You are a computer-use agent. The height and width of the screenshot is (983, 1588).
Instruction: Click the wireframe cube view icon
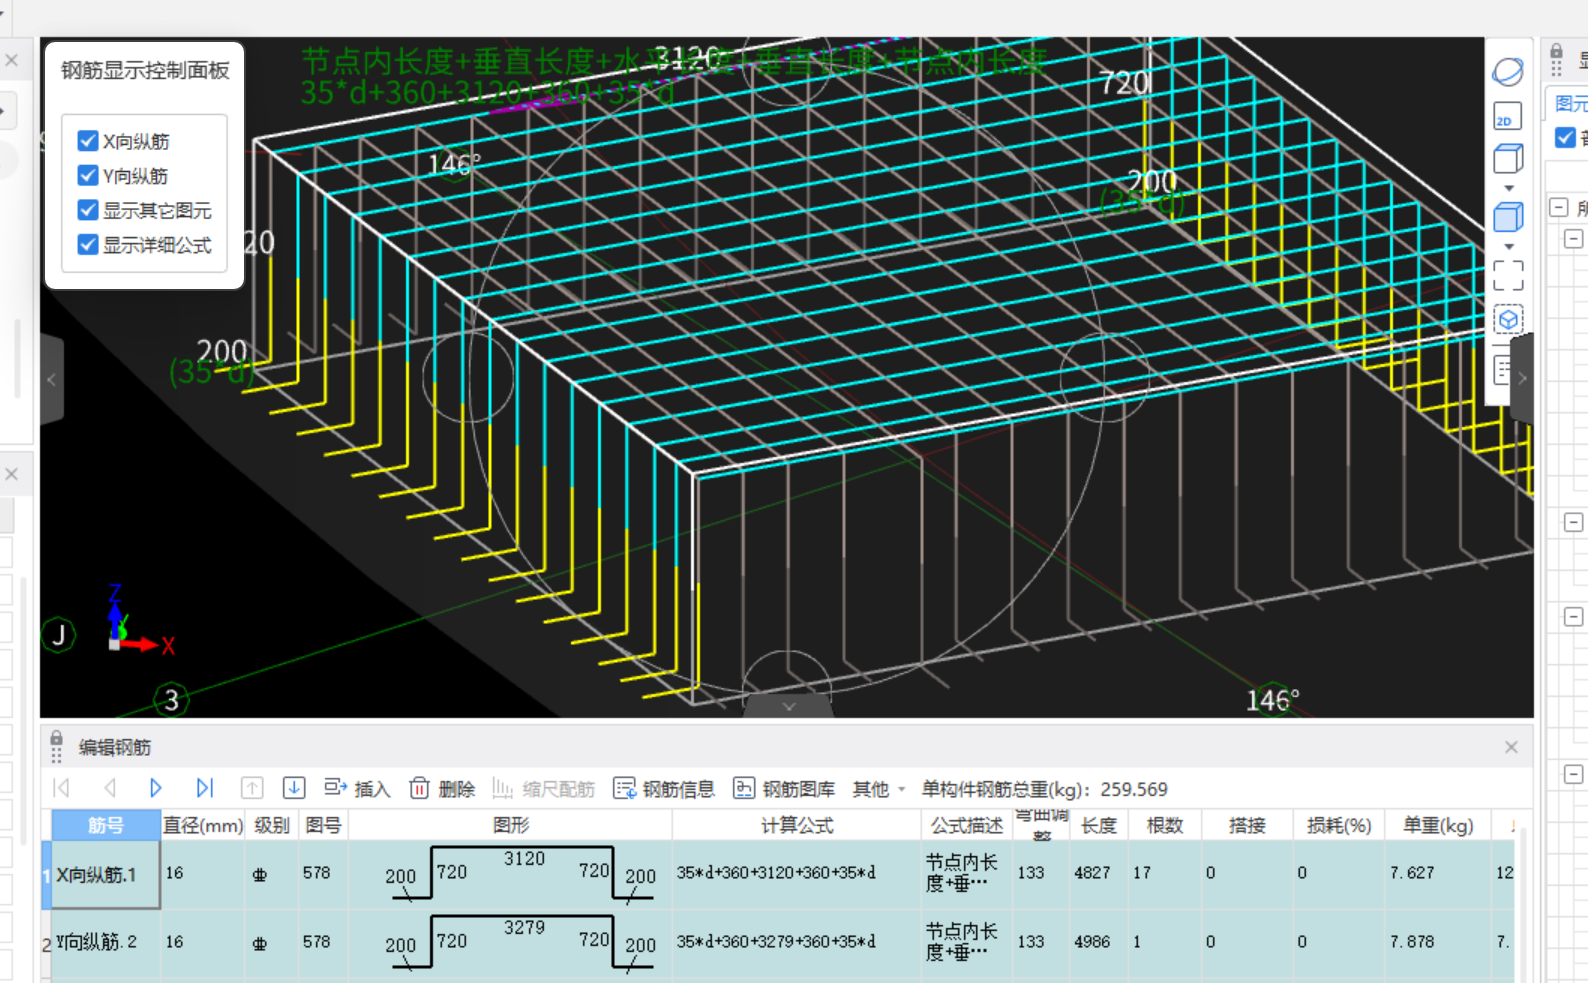pyautogui.click(x=1507, y=159)
